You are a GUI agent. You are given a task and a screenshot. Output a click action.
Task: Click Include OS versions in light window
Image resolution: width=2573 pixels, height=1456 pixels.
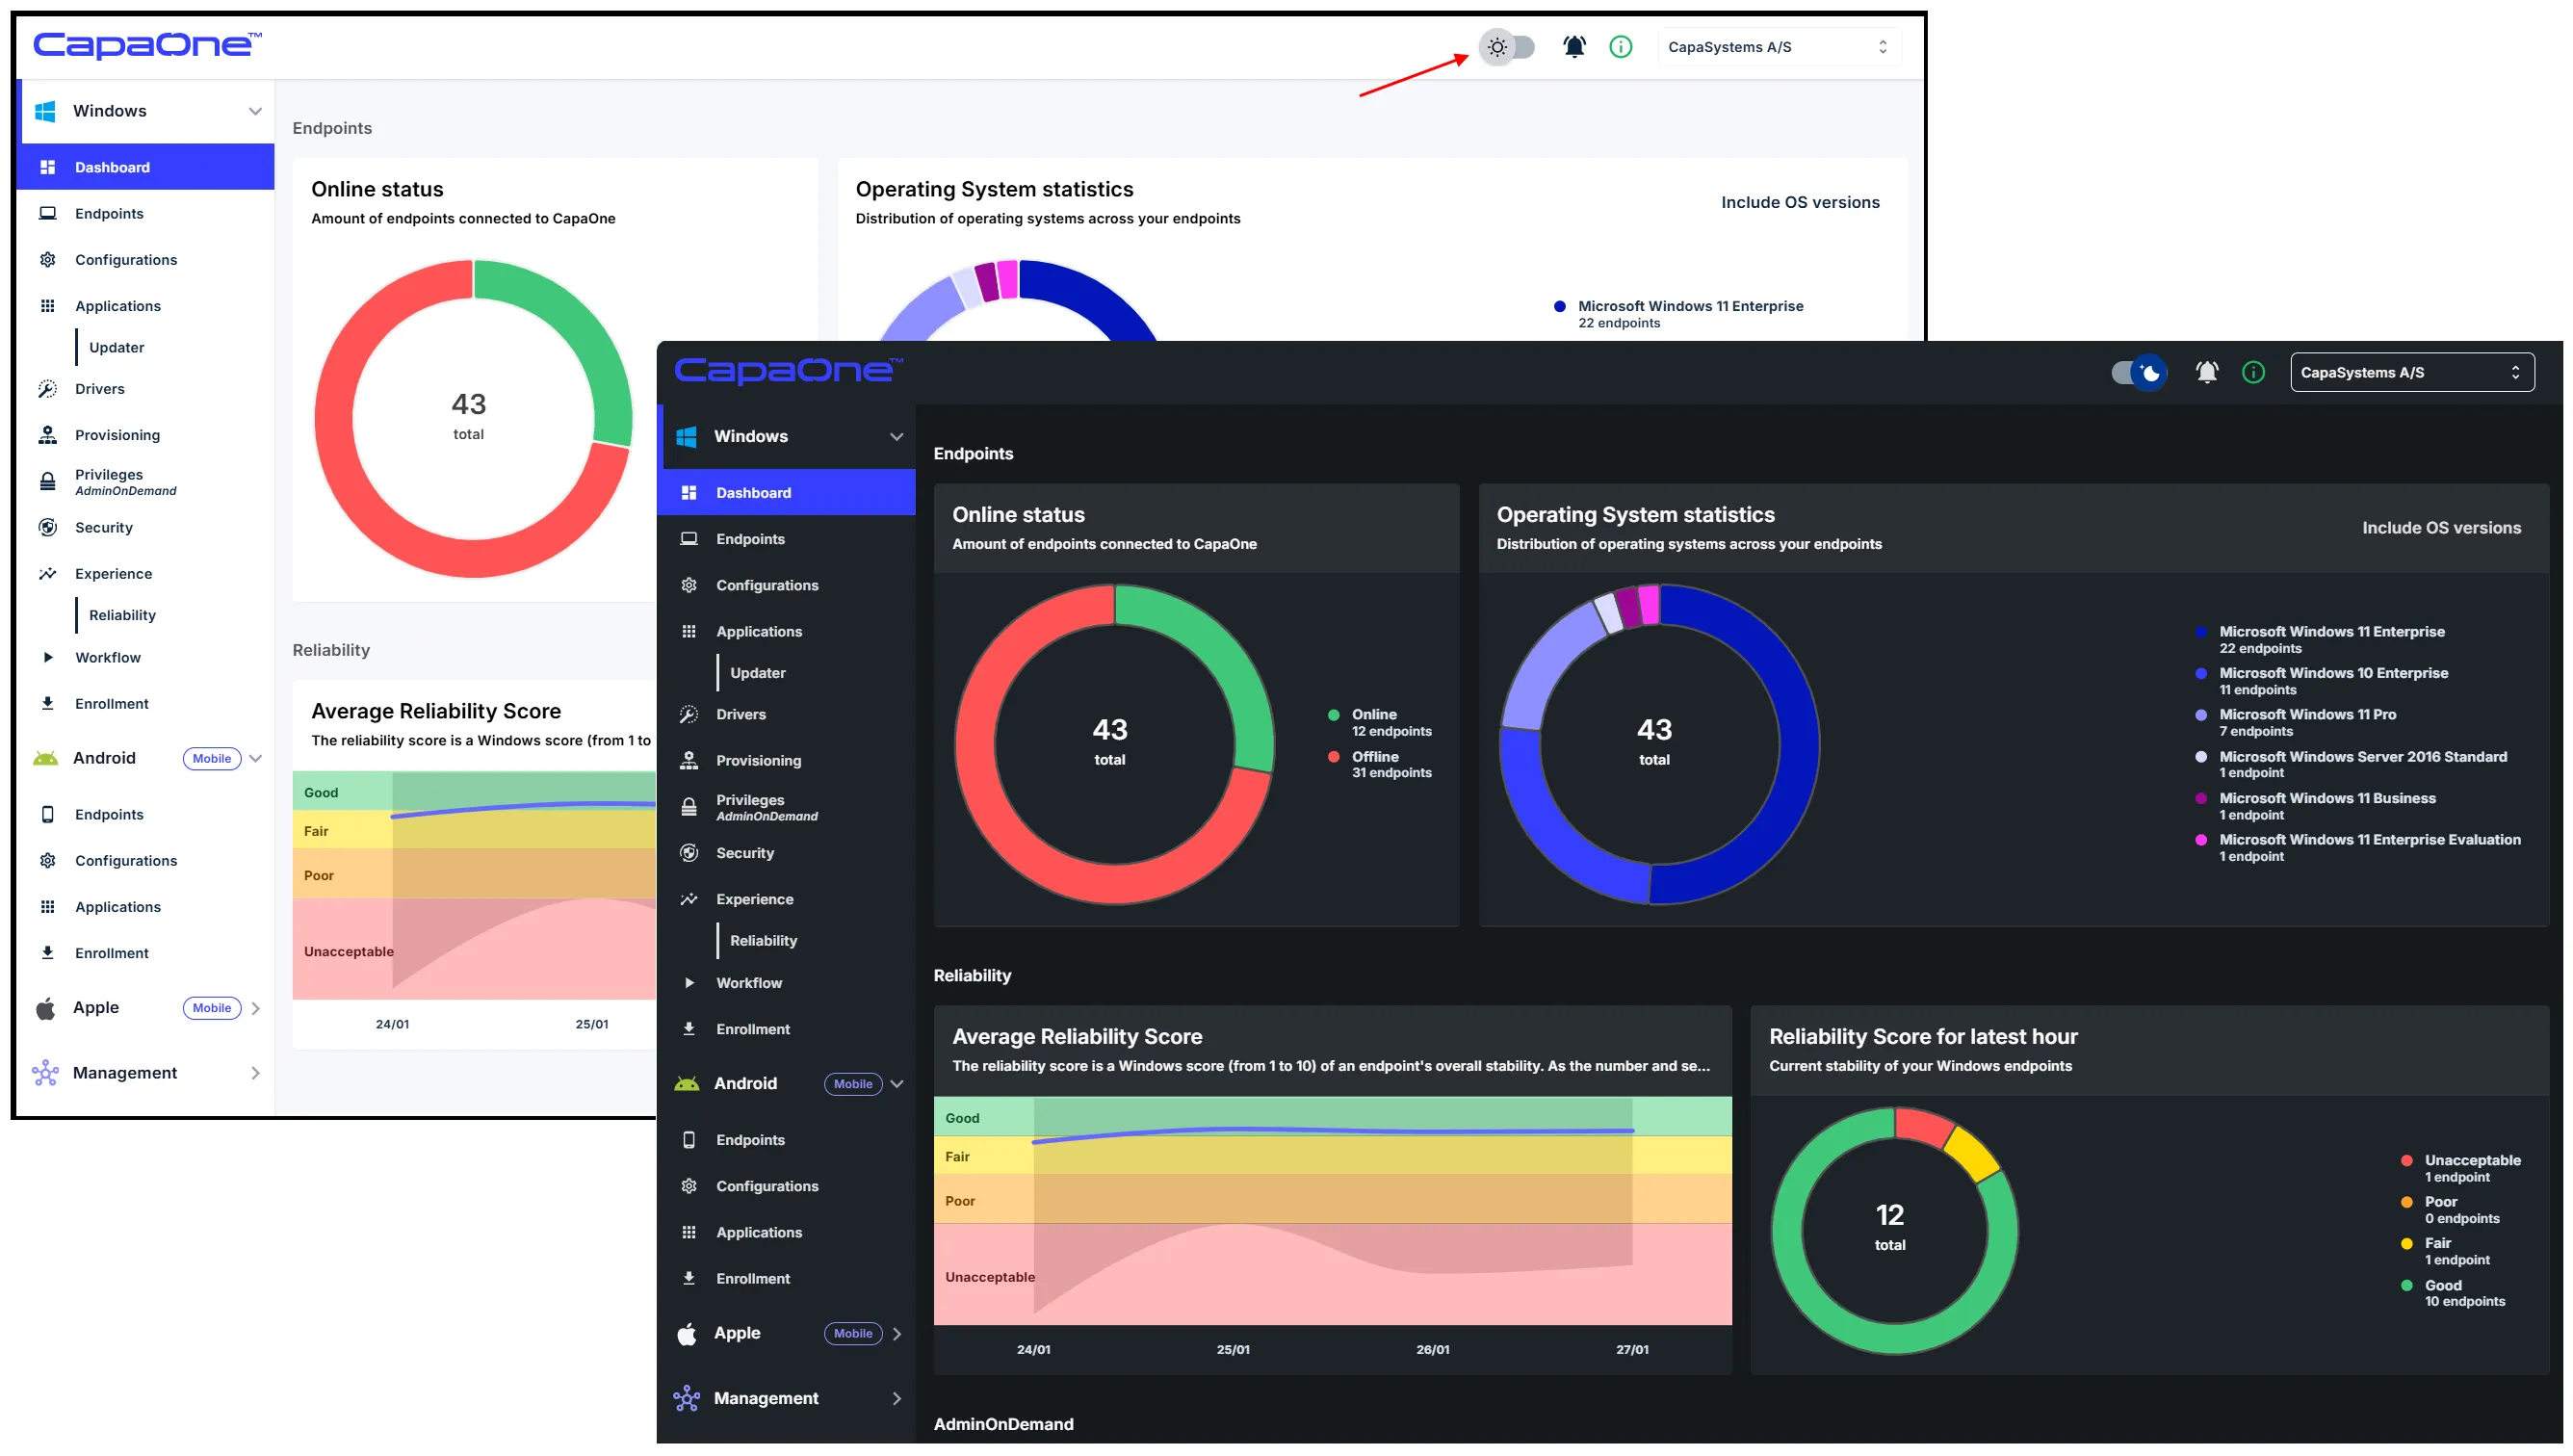(1799, 202)
